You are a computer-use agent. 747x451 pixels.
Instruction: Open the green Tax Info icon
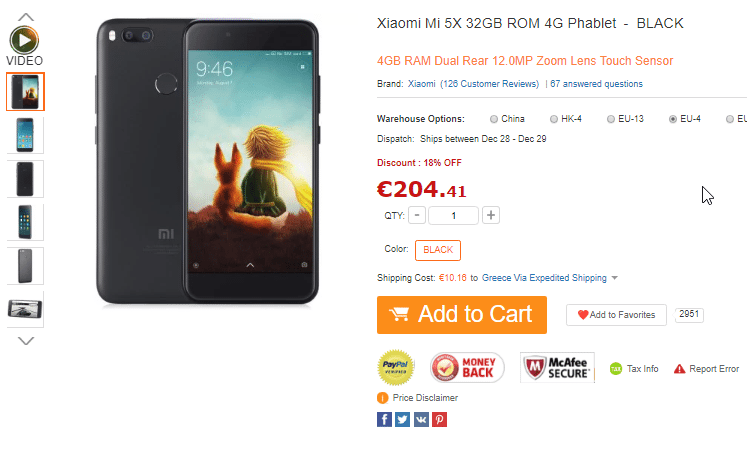[616, 369]
